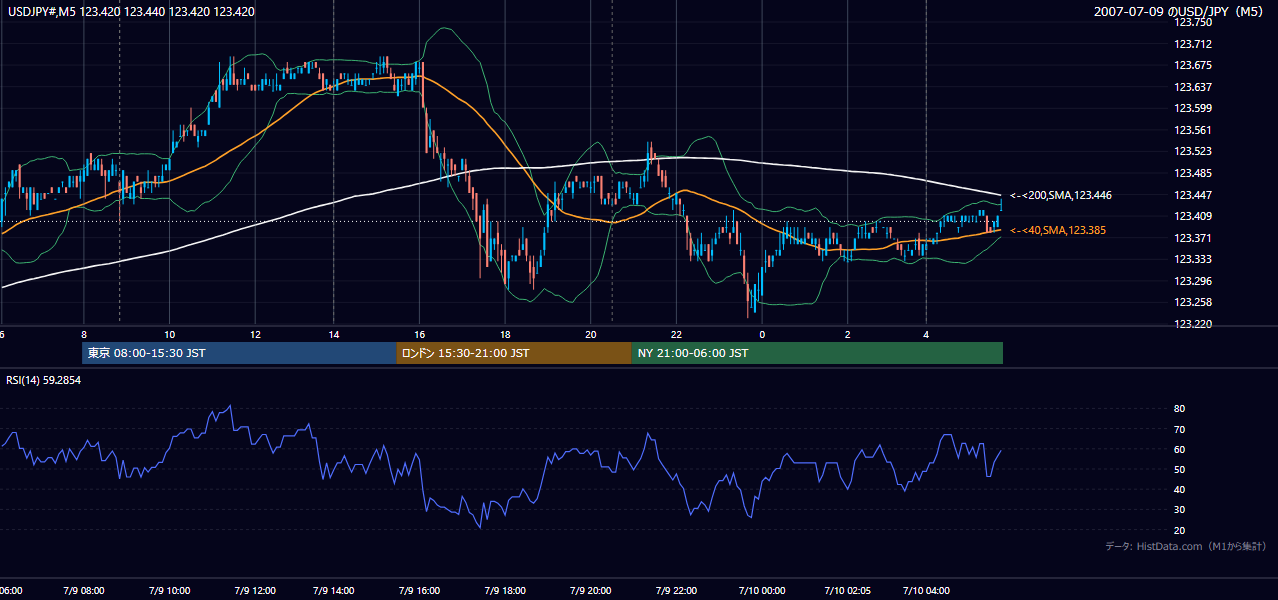The width and height of the screenshot is (1278, 600).
Task: Select the London 15:30-21:00 JST session bar
Action: pos(514,353)
